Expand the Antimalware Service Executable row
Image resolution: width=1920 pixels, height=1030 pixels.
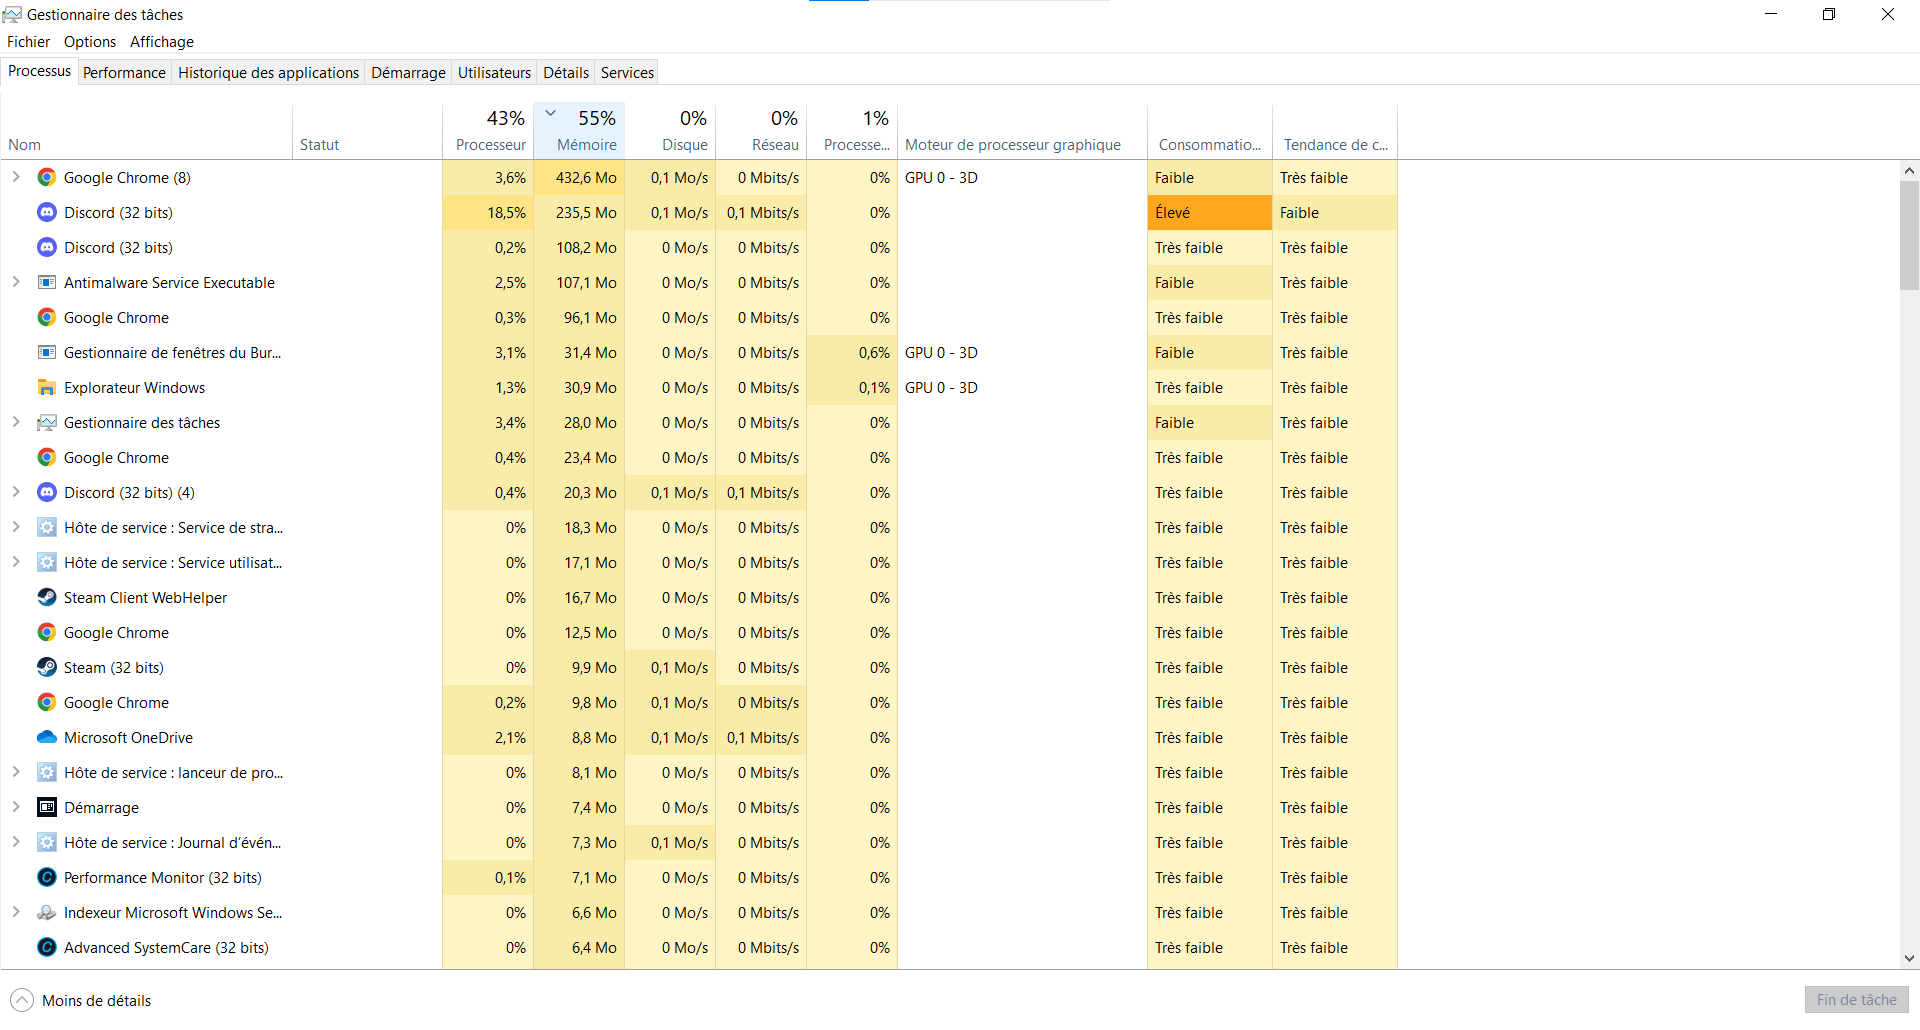click(x=16, y=282)
